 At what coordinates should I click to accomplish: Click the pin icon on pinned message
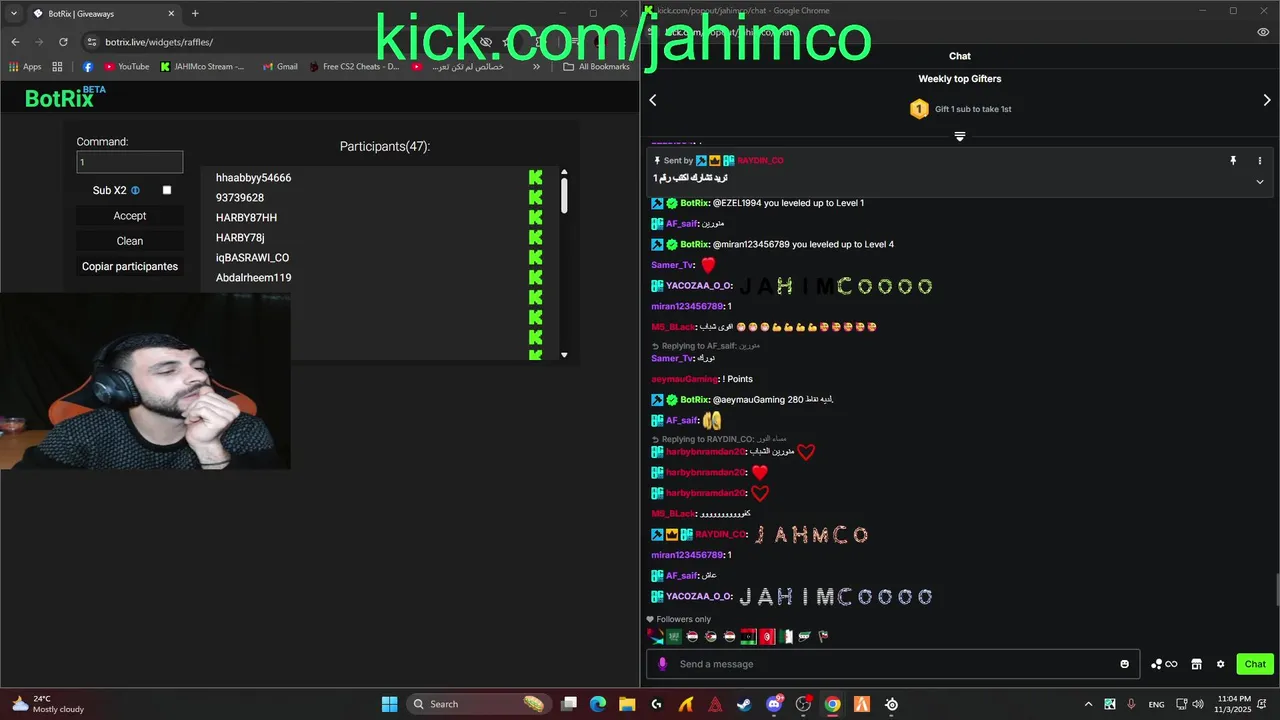1233,160
